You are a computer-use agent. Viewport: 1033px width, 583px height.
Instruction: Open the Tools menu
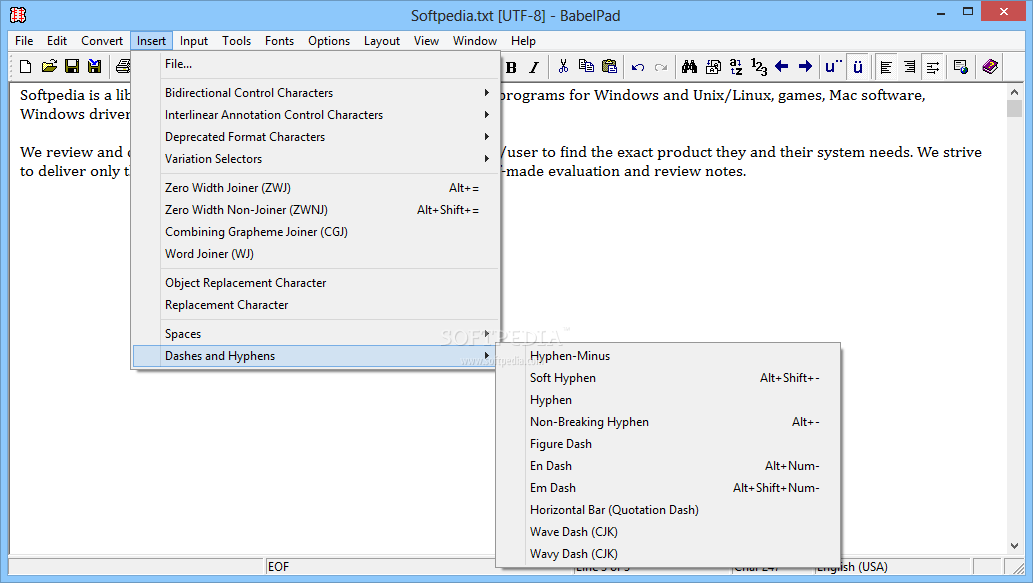point(237,41)
